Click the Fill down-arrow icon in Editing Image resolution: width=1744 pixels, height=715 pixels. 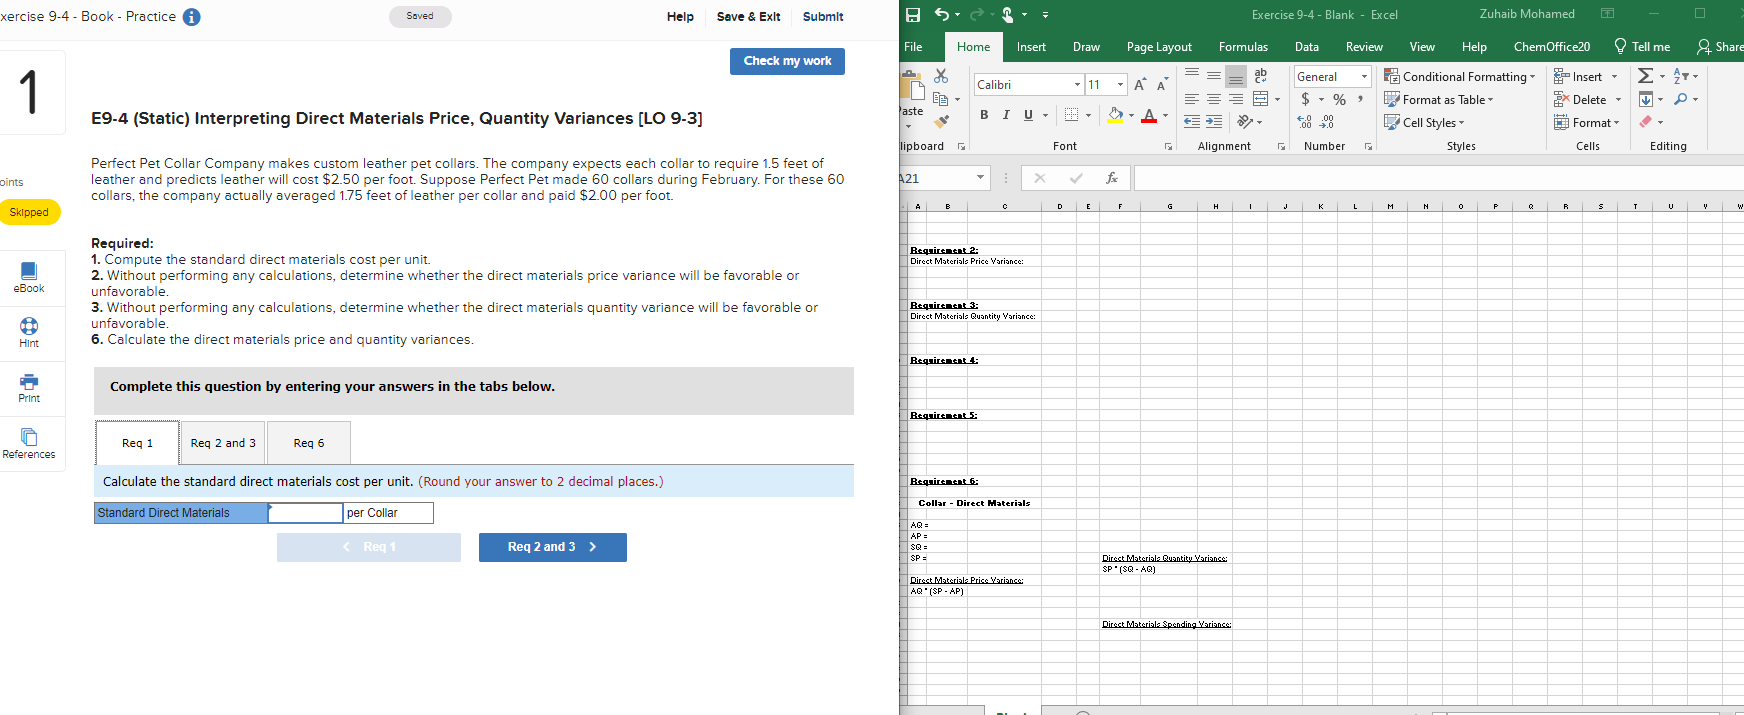(1645, 99)
